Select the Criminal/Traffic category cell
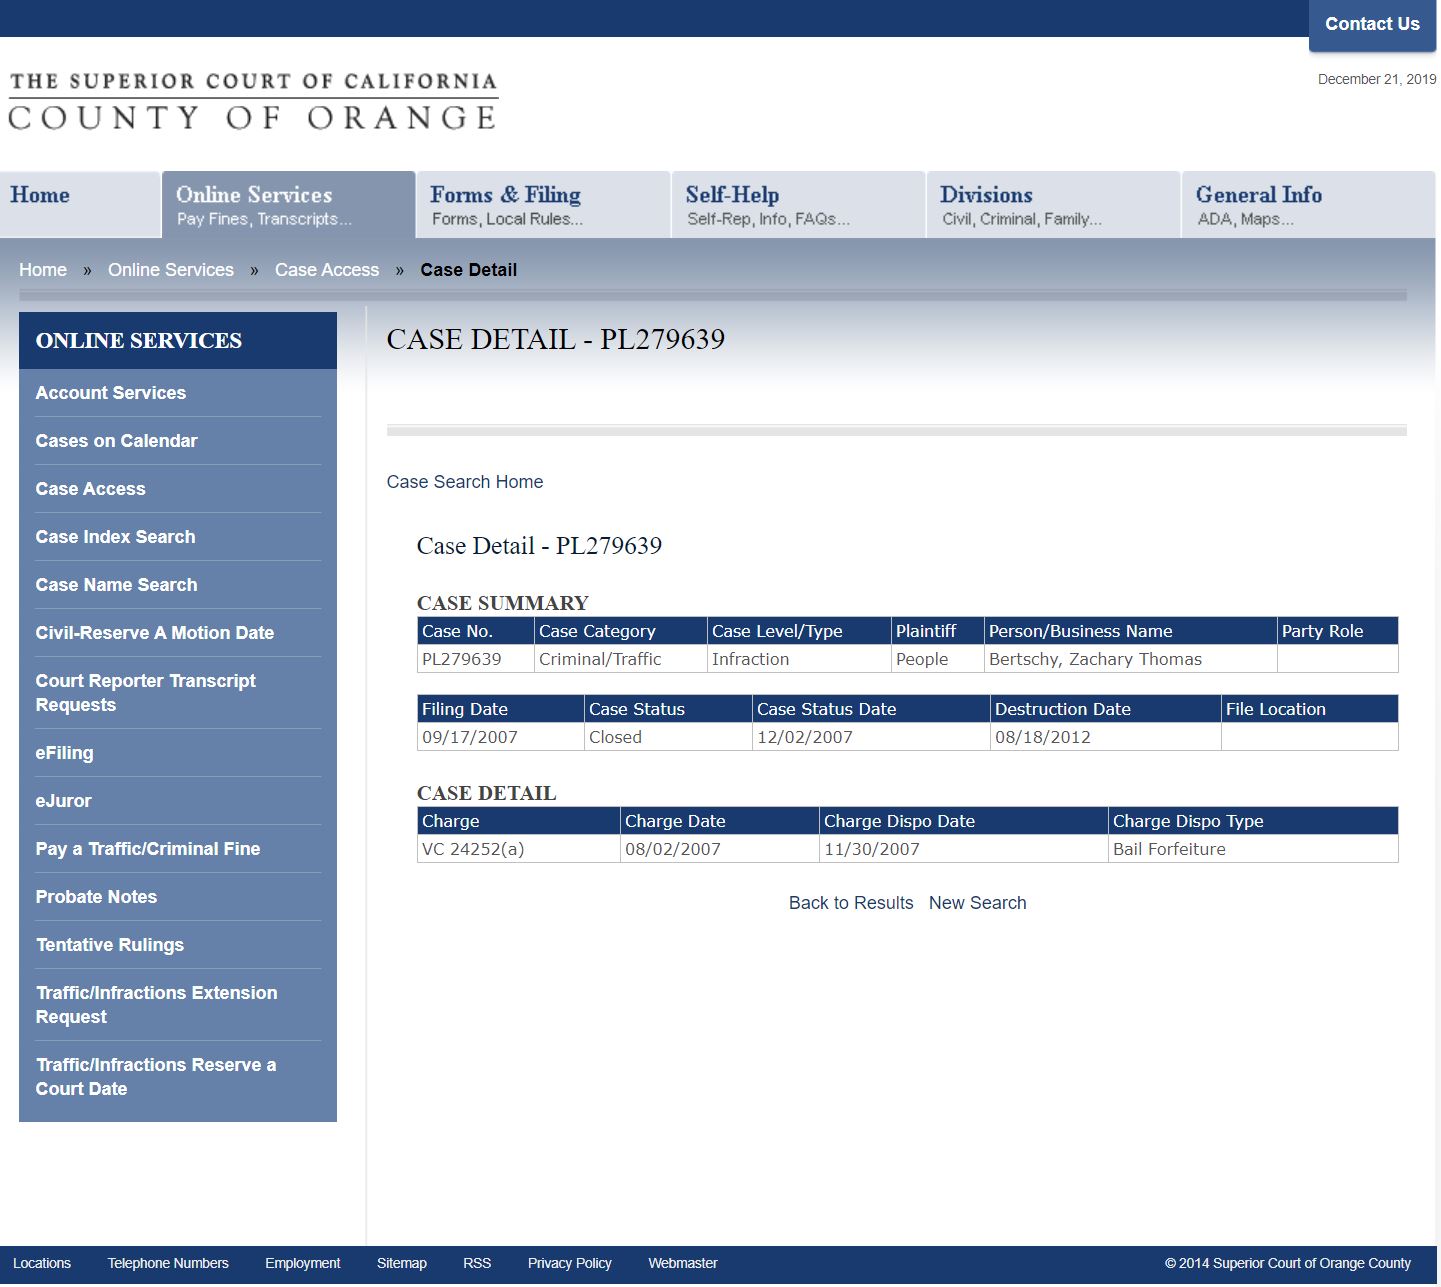This screenshot has width=1441, height=1287. point(621,659)
